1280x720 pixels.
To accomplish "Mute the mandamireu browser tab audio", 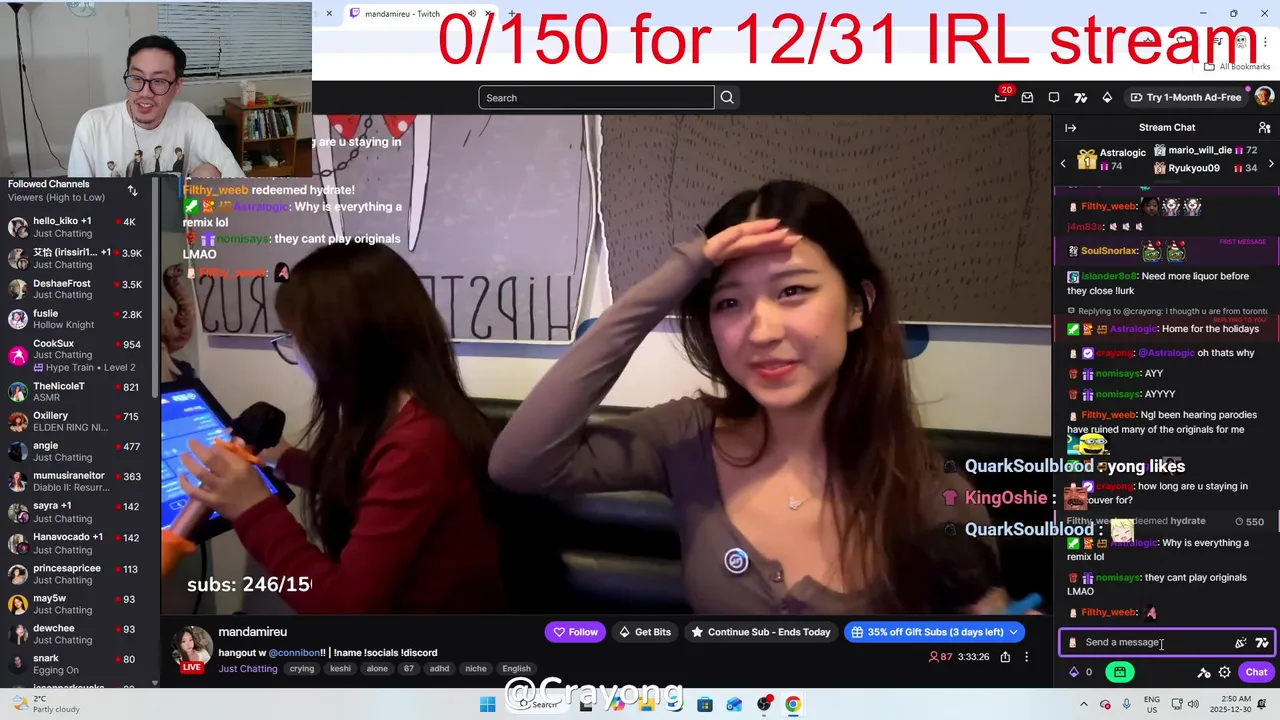I will [x=472, y=14].
